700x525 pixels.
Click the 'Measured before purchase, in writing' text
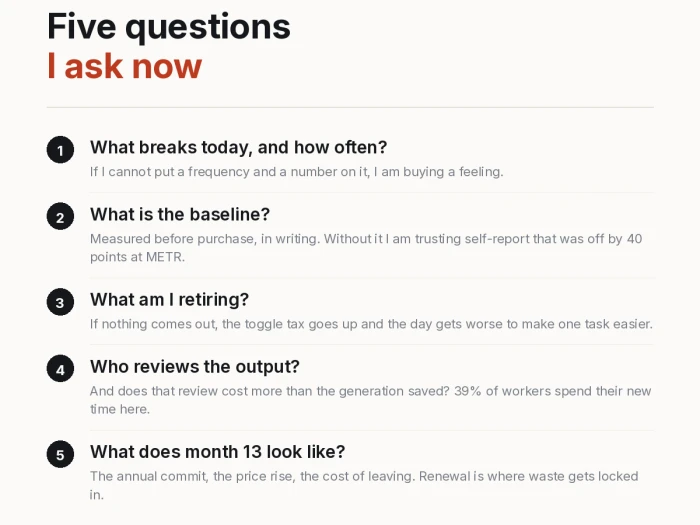coord(205,239)
